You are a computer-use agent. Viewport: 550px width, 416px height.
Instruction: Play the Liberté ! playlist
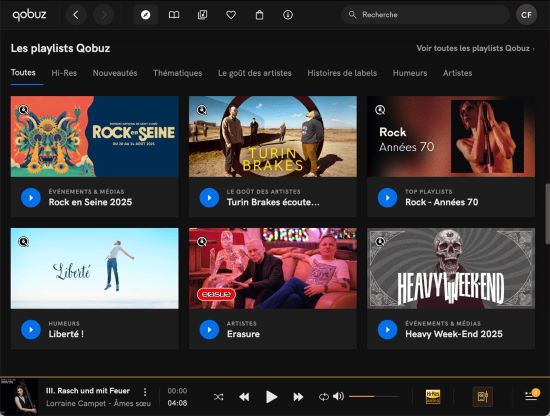click(x=31, y=329)
